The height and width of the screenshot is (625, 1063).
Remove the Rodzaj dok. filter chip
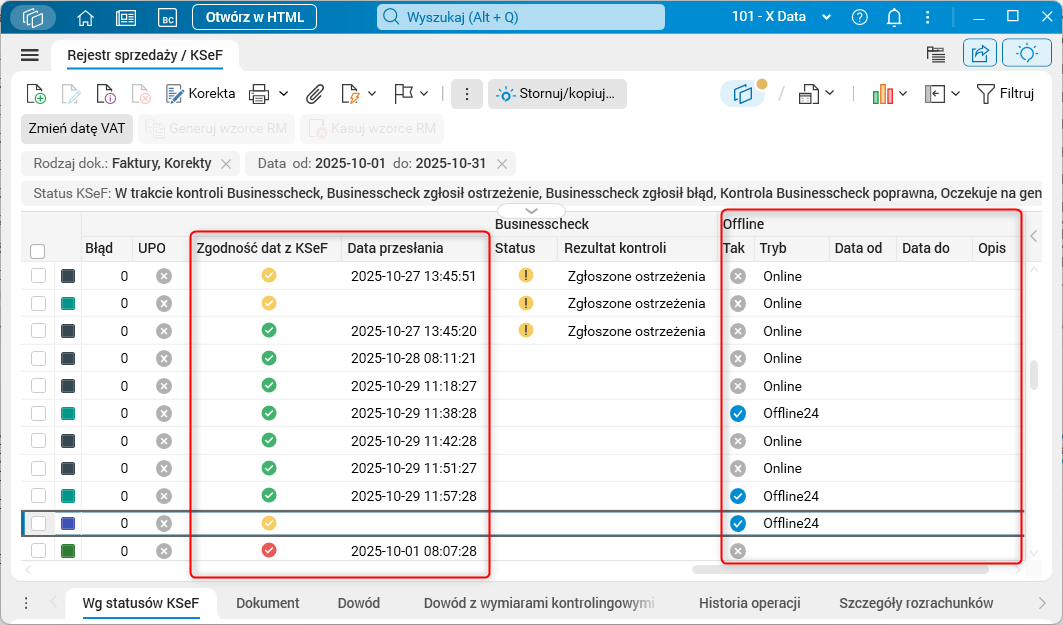coord(226,164)
